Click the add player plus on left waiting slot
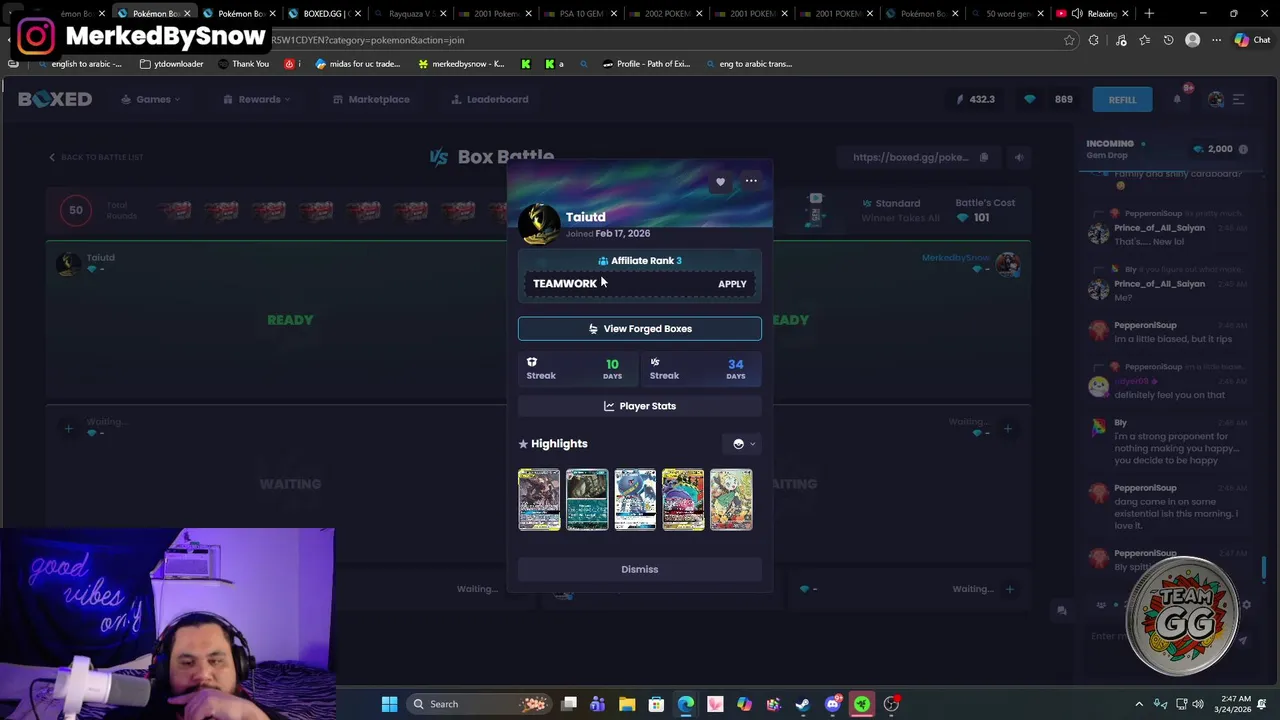 (x=68, y=429)
